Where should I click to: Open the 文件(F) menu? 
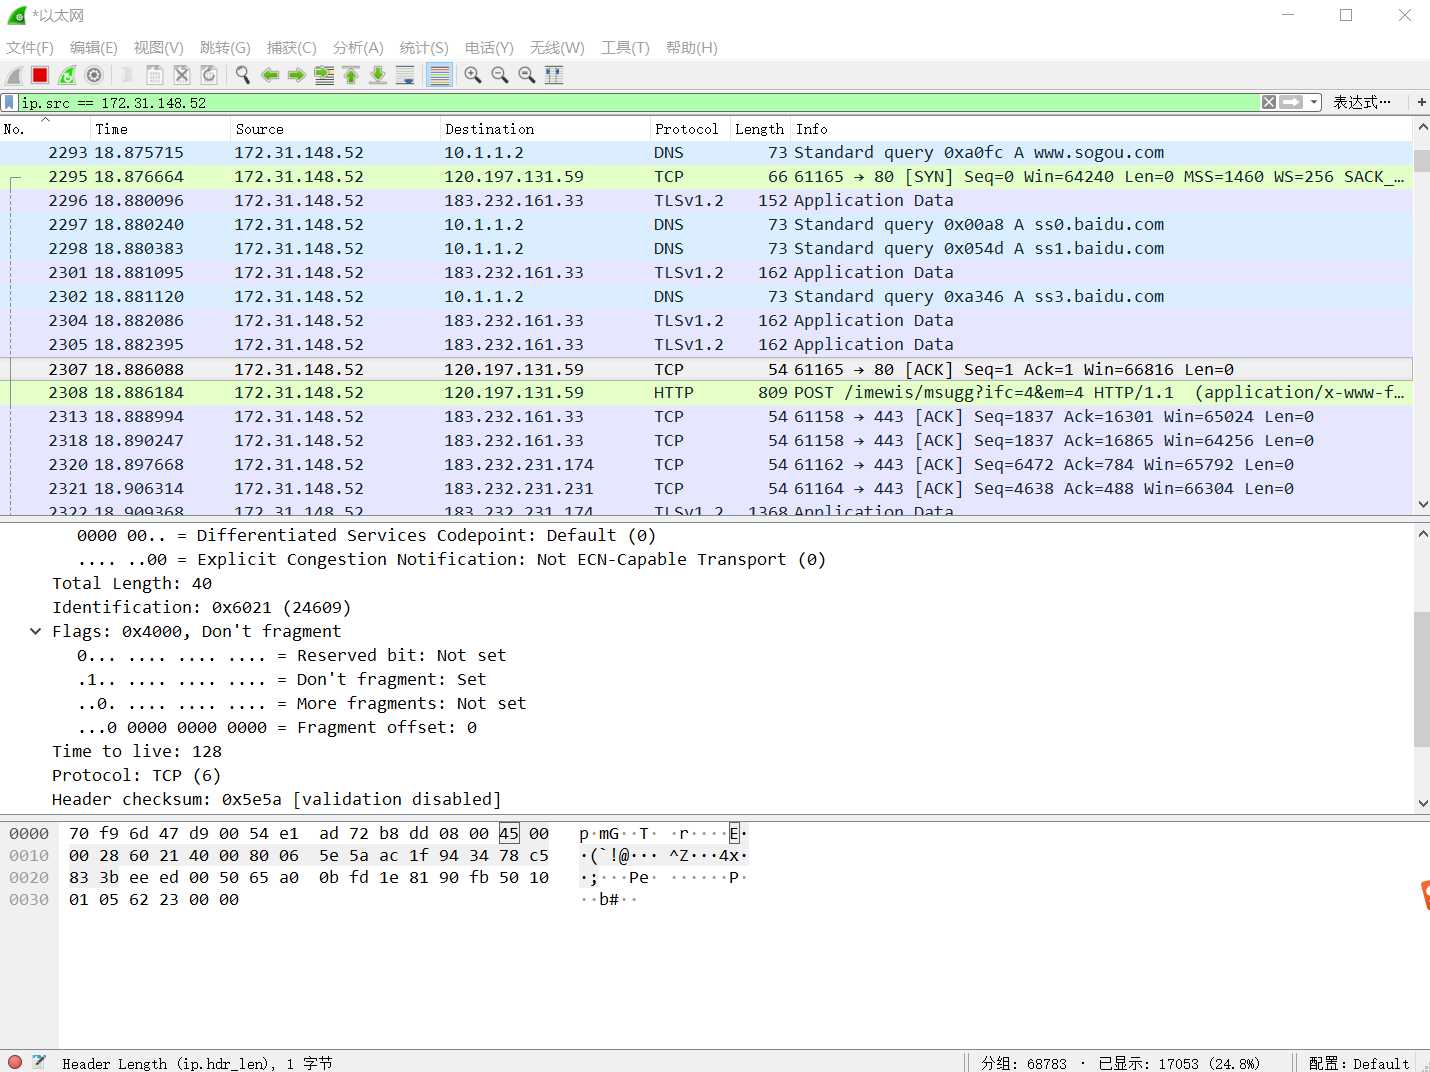tap(30, 48)
